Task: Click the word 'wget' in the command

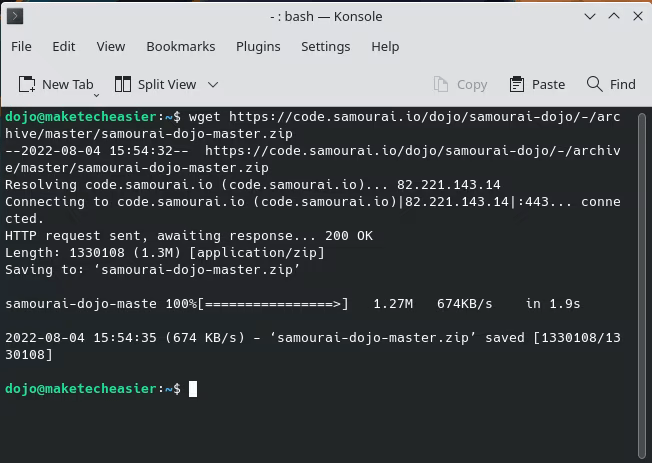Action: [204, 117]
